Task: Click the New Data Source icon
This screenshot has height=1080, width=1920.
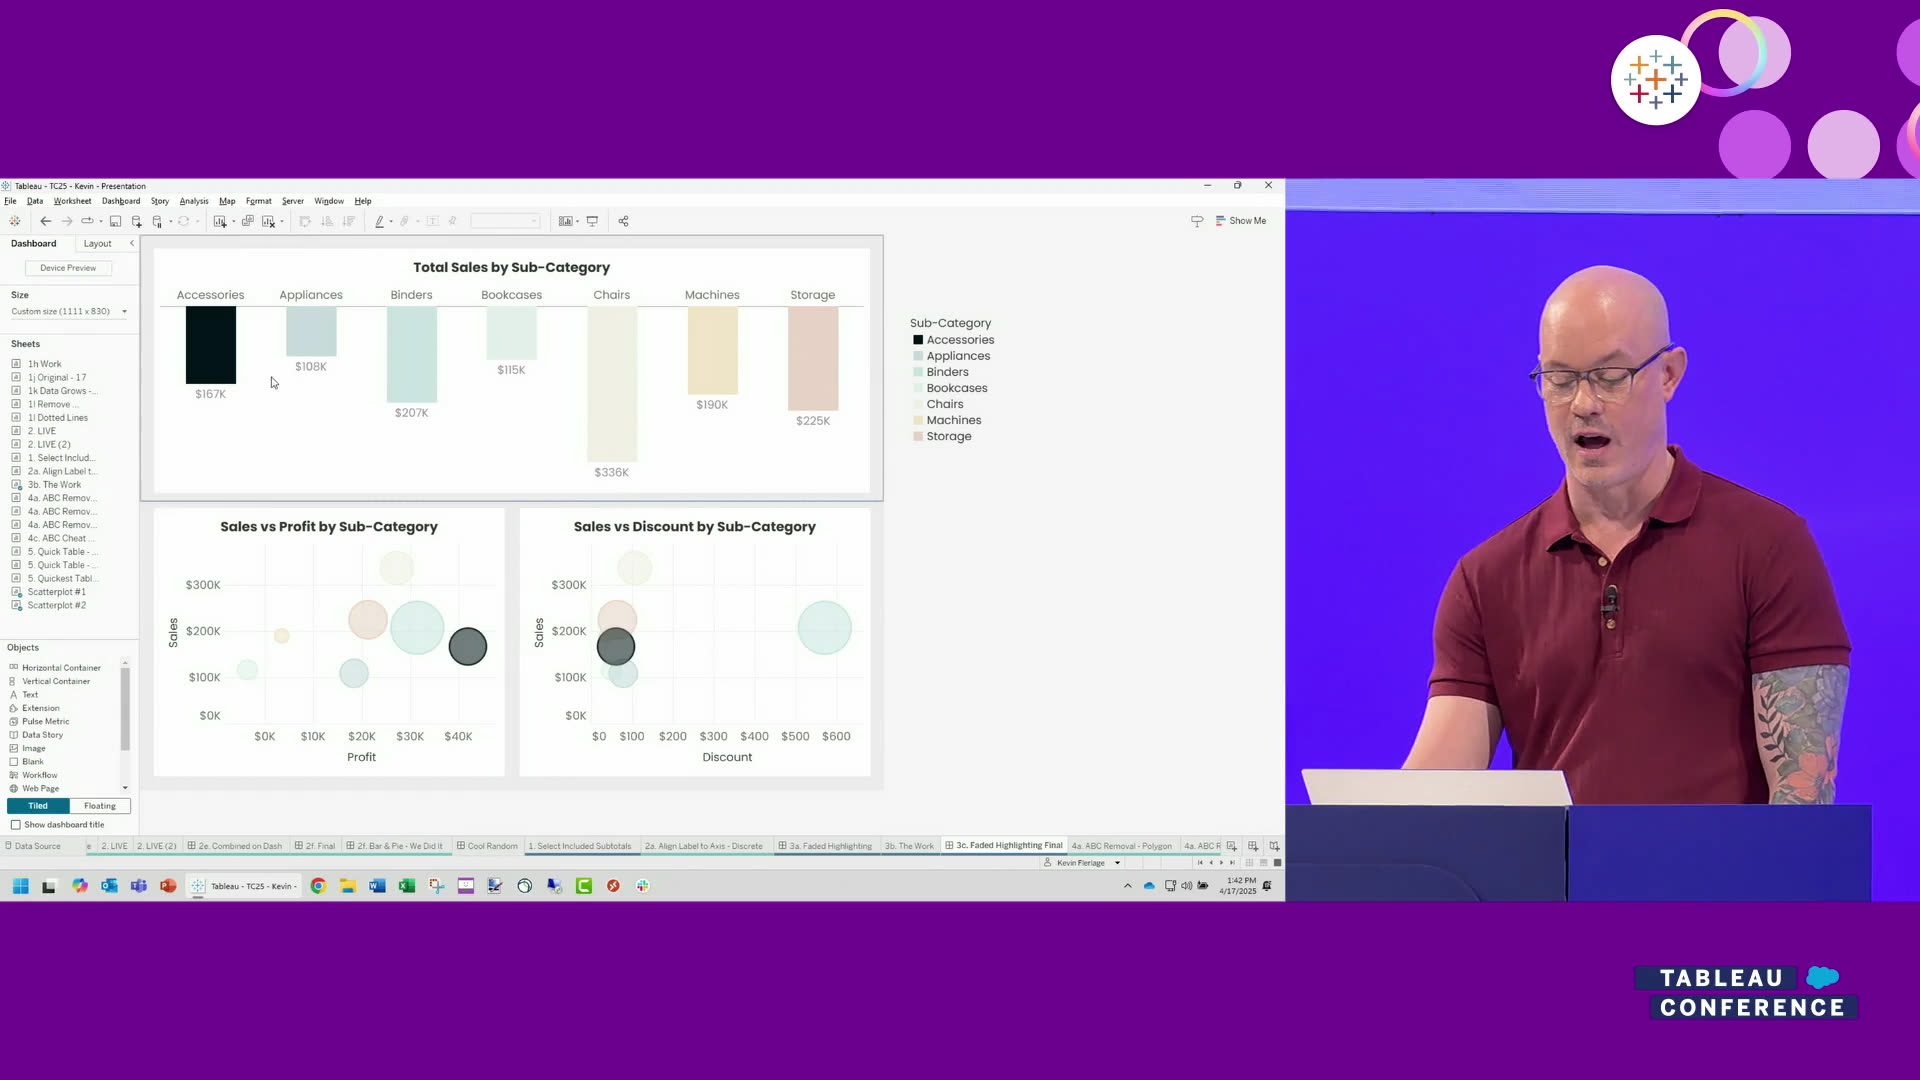Action: pyautogui.click(x=137, y=221)
